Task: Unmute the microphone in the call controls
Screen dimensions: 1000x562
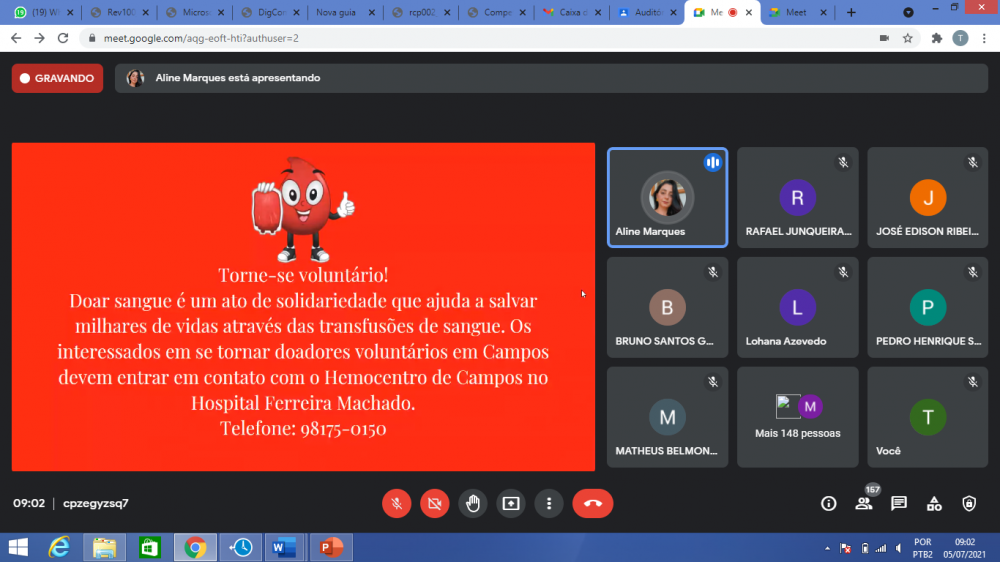Action: 396,504
